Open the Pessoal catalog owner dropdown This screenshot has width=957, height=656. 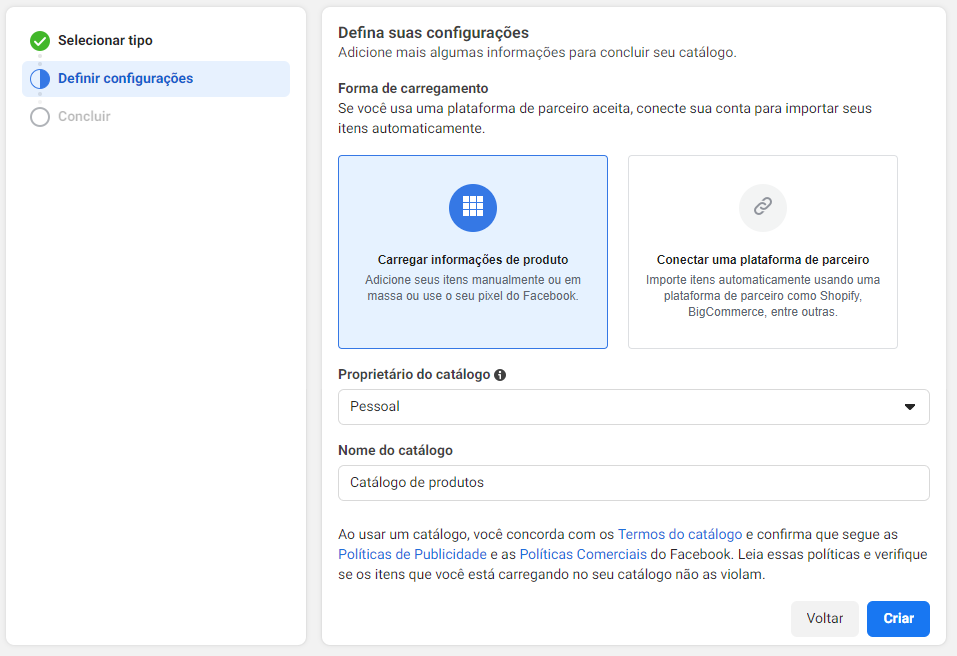(x=634, y=406)
